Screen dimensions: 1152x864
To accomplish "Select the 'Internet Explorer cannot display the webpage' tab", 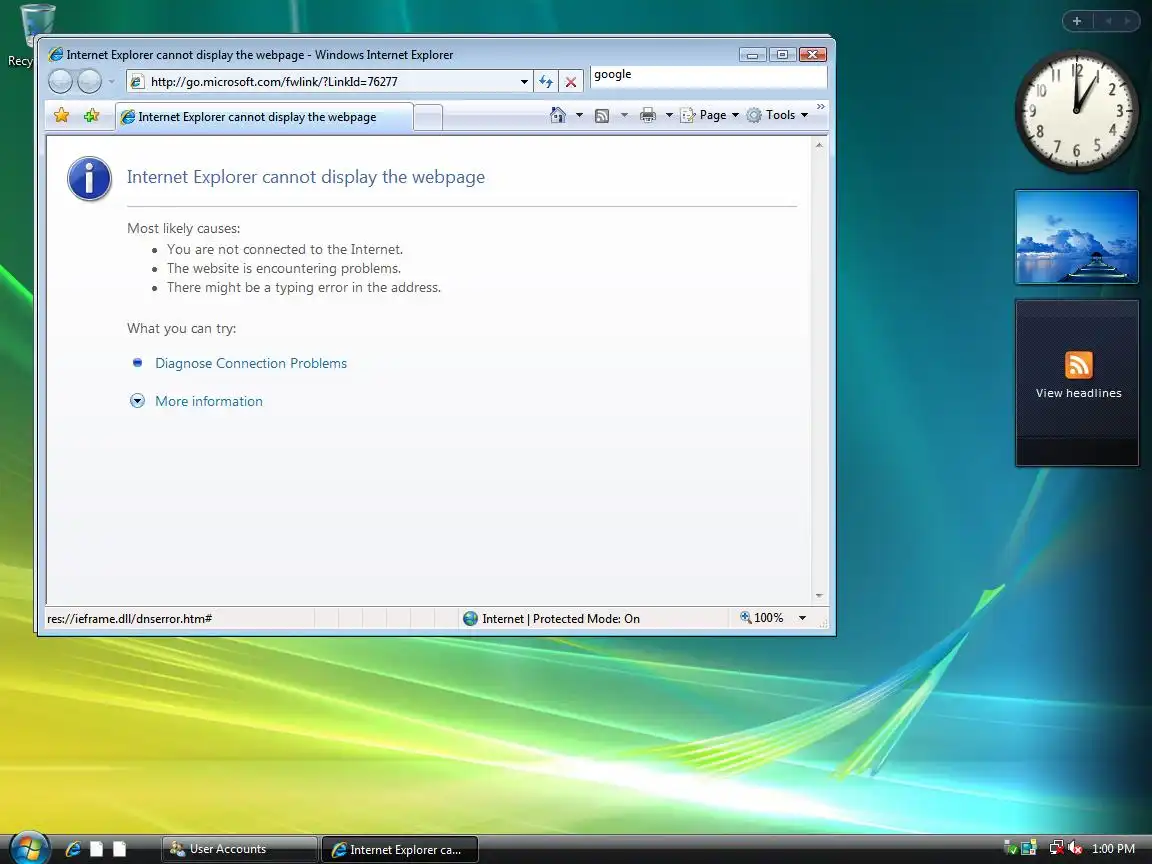I will [x=264, y=117].
